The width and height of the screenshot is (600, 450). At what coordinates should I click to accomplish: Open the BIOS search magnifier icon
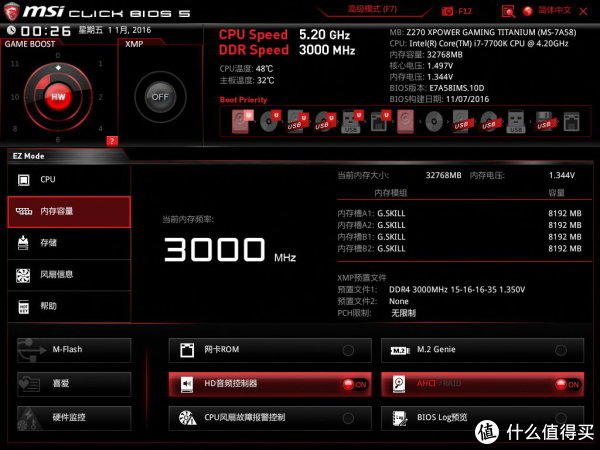[x=508, y=11]
